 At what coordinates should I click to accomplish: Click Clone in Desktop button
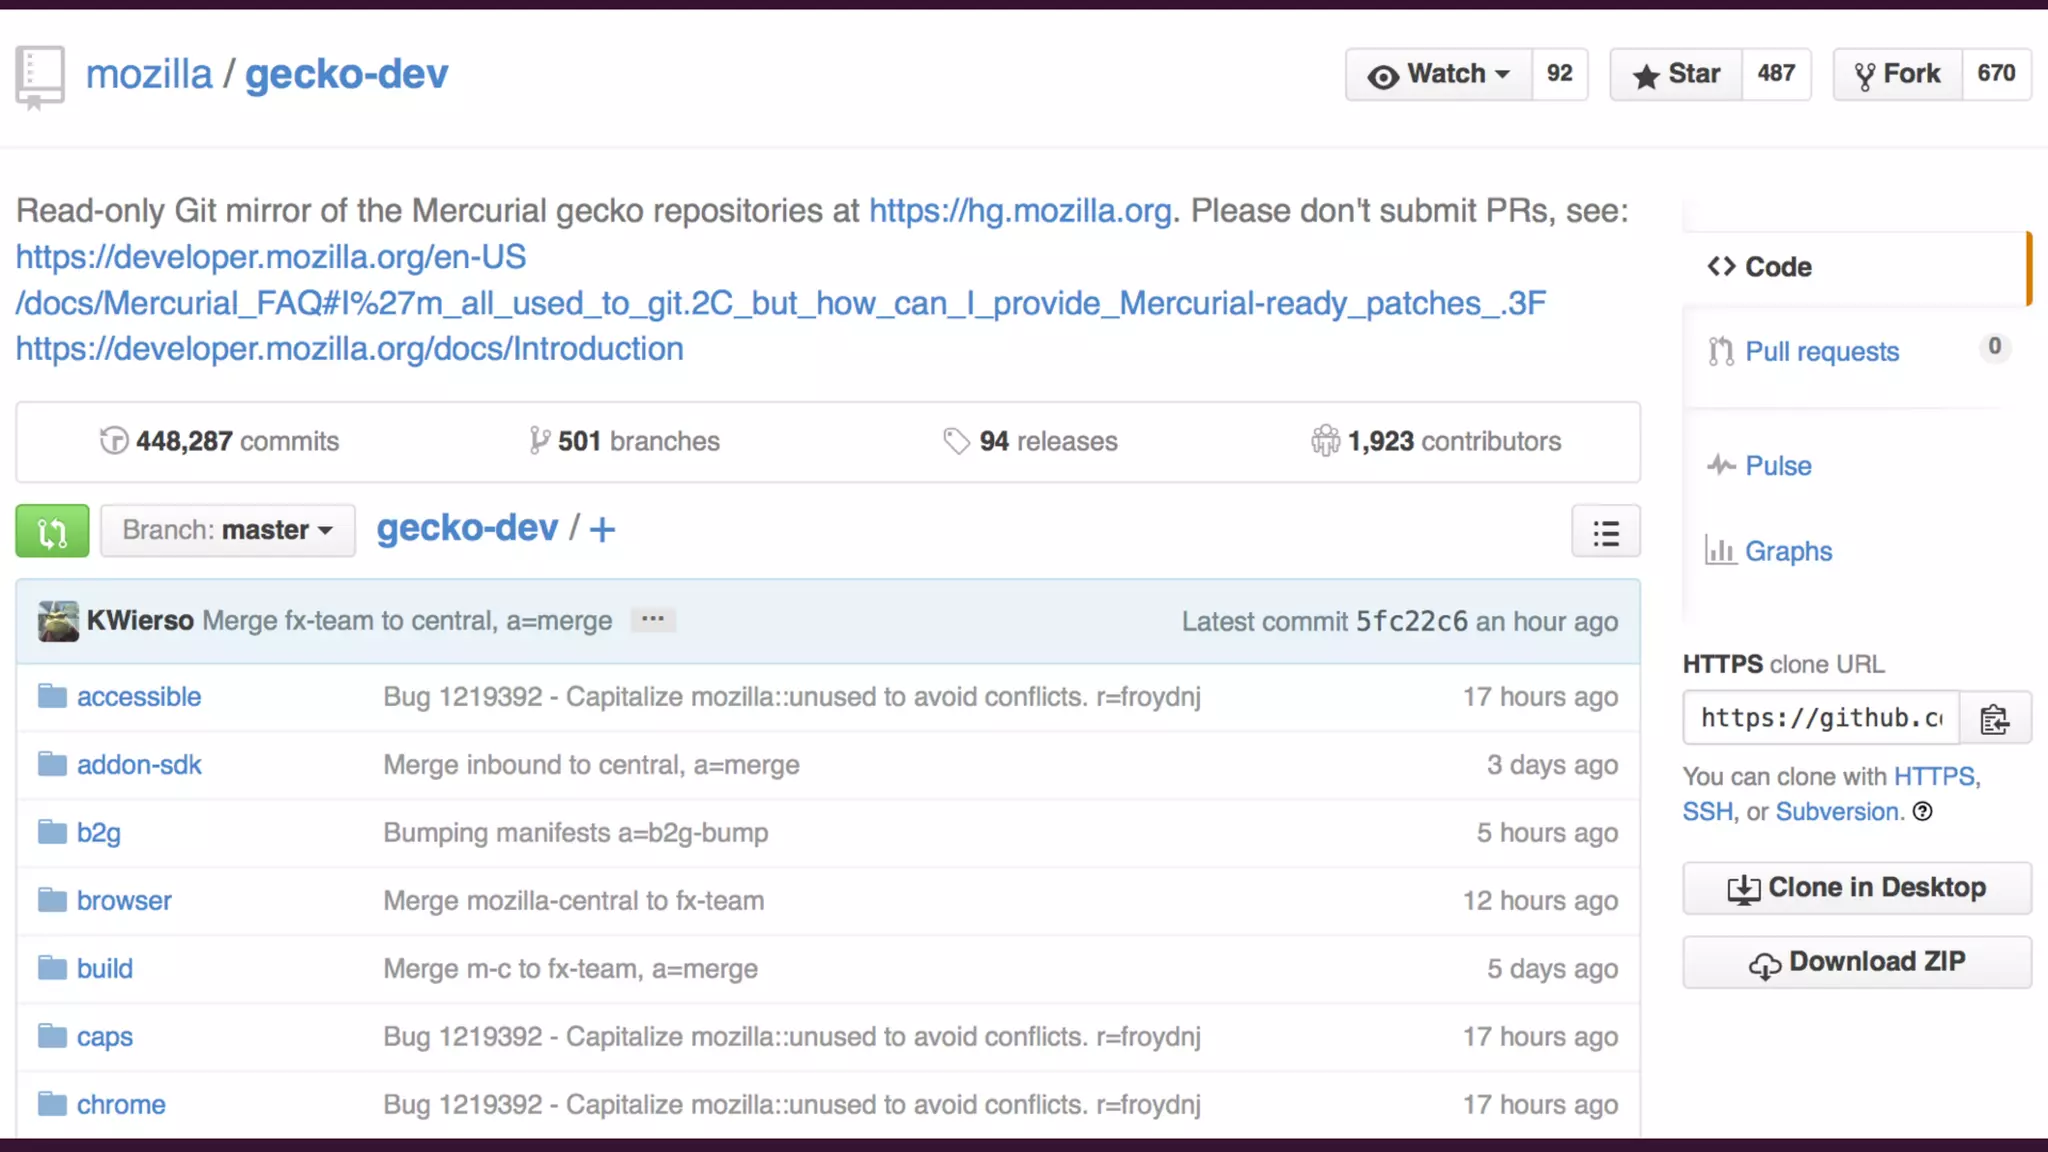[x=1856, y=888]
